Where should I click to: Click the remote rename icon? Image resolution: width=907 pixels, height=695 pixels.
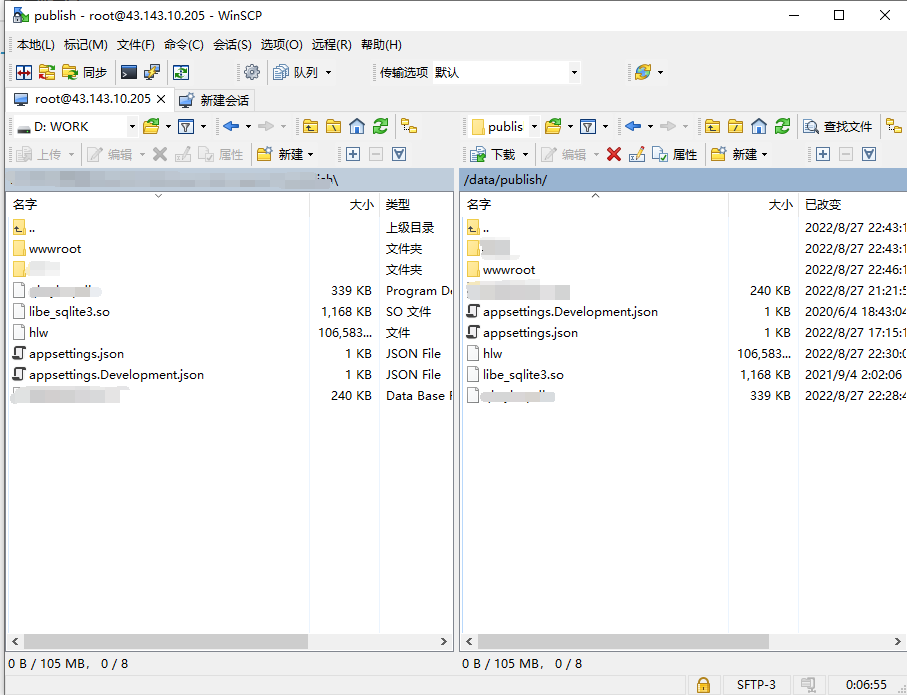[x=637, y=154]
